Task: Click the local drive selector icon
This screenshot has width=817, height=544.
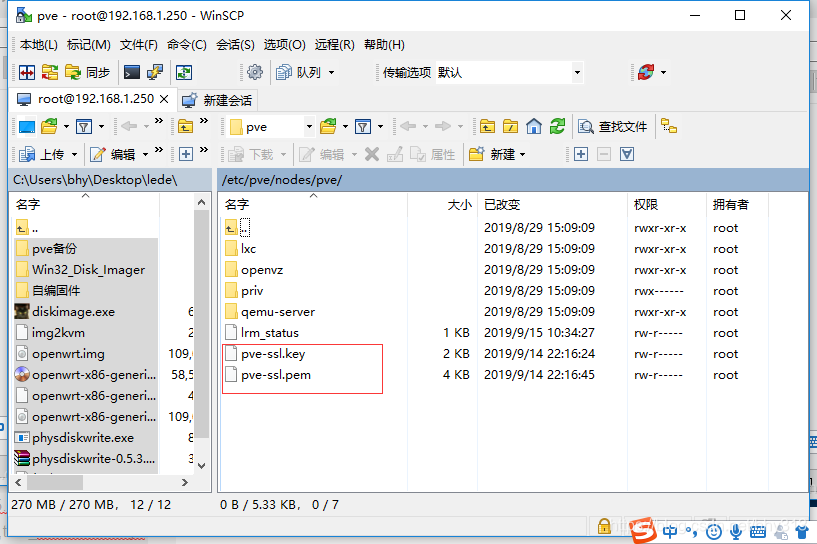Action: click(x=27, y=127)
